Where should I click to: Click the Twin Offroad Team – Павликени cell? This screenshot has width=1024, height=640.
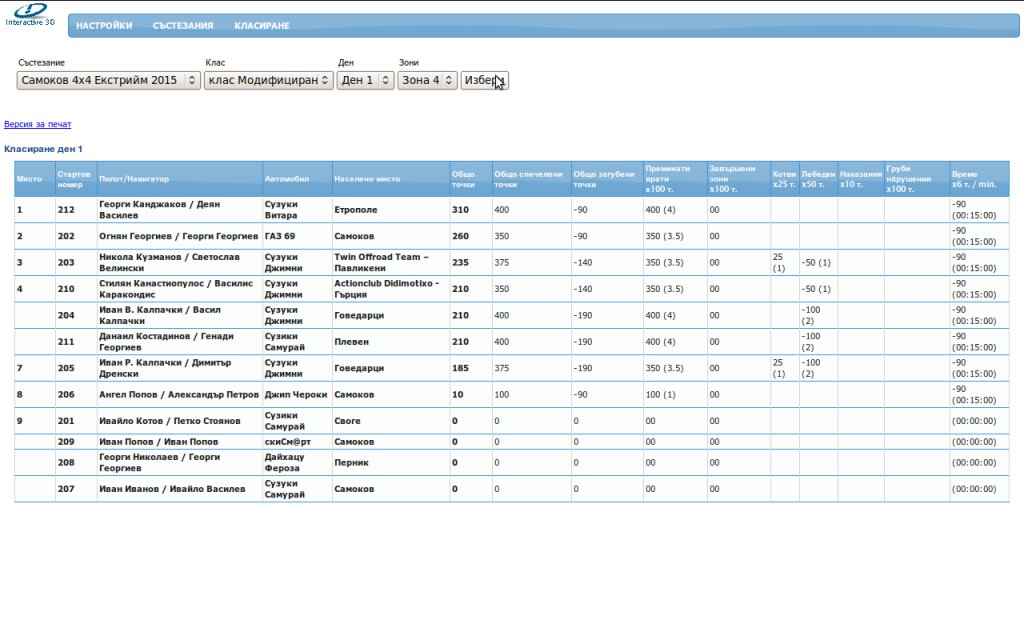381,262
